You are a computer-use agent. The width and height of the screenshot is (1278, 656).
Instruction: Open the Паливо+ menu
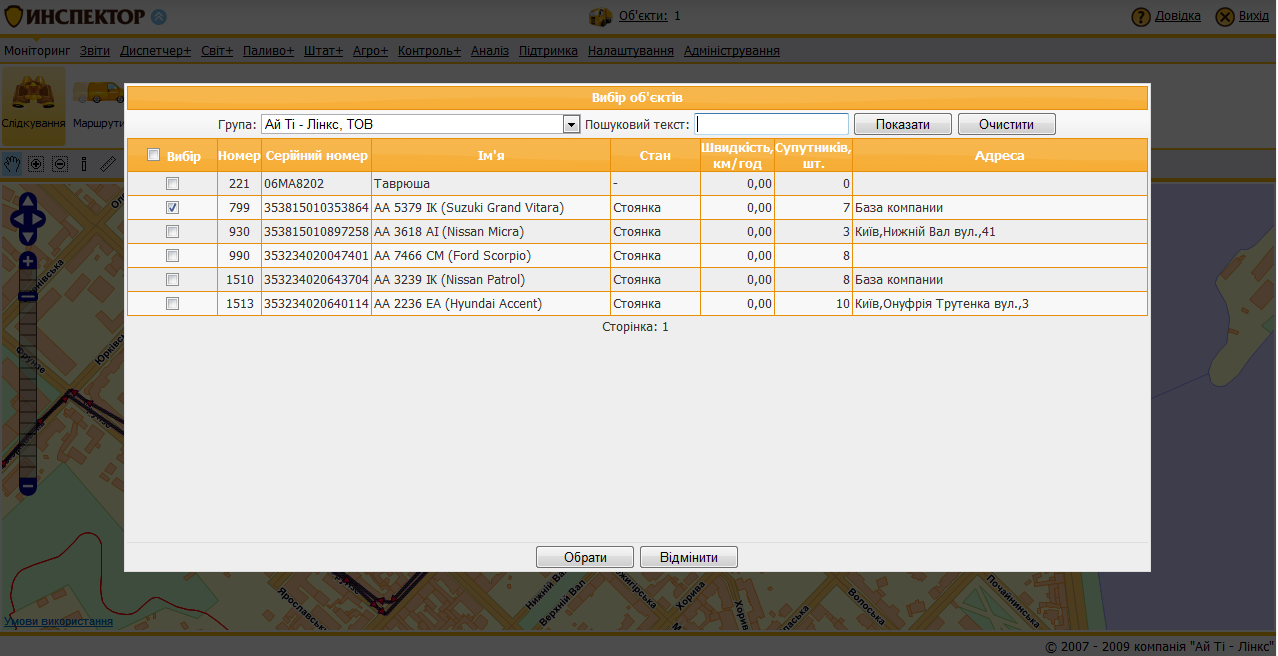(268, 50)
